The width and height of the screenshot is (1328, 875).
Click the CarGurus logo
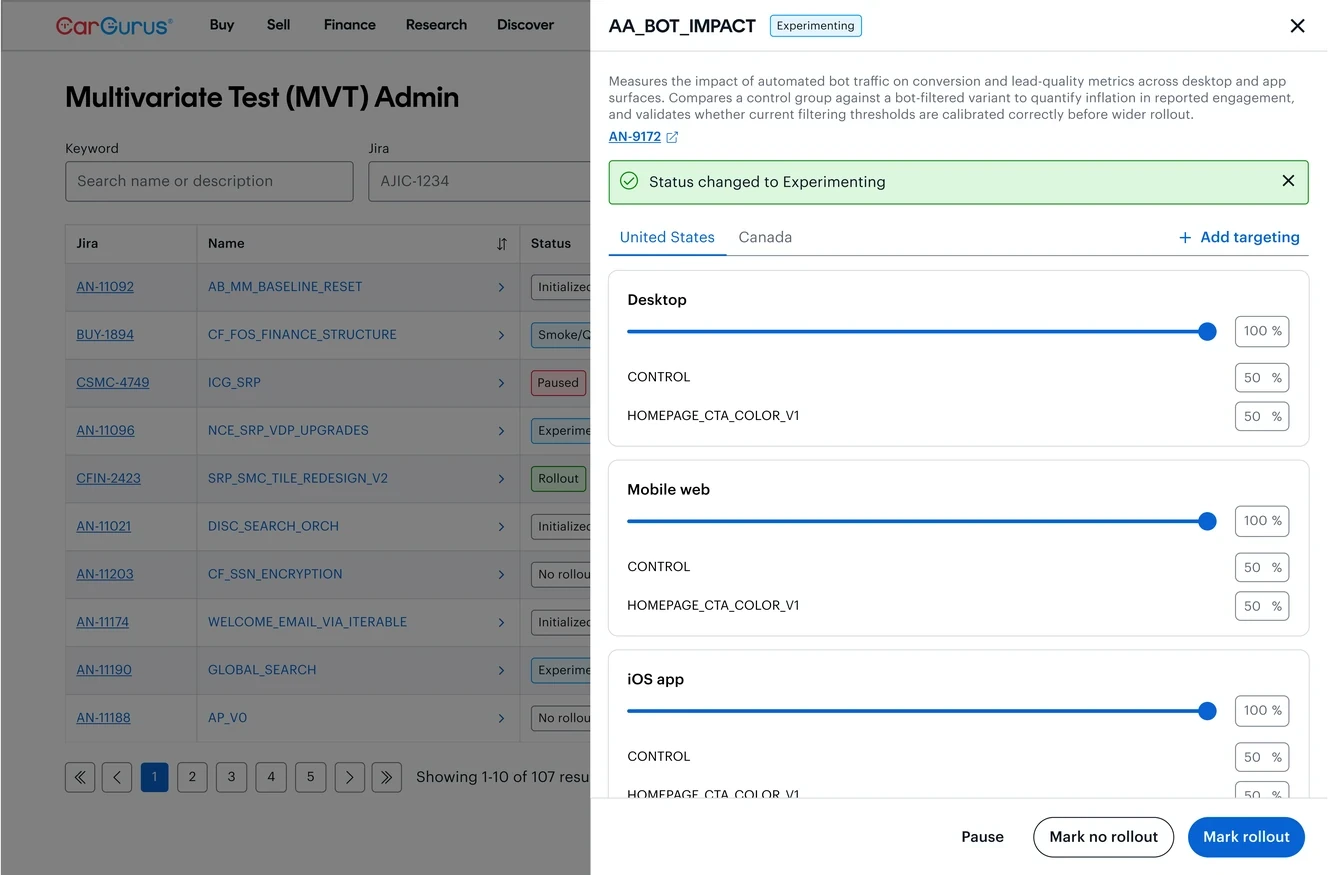coord(114,25)
